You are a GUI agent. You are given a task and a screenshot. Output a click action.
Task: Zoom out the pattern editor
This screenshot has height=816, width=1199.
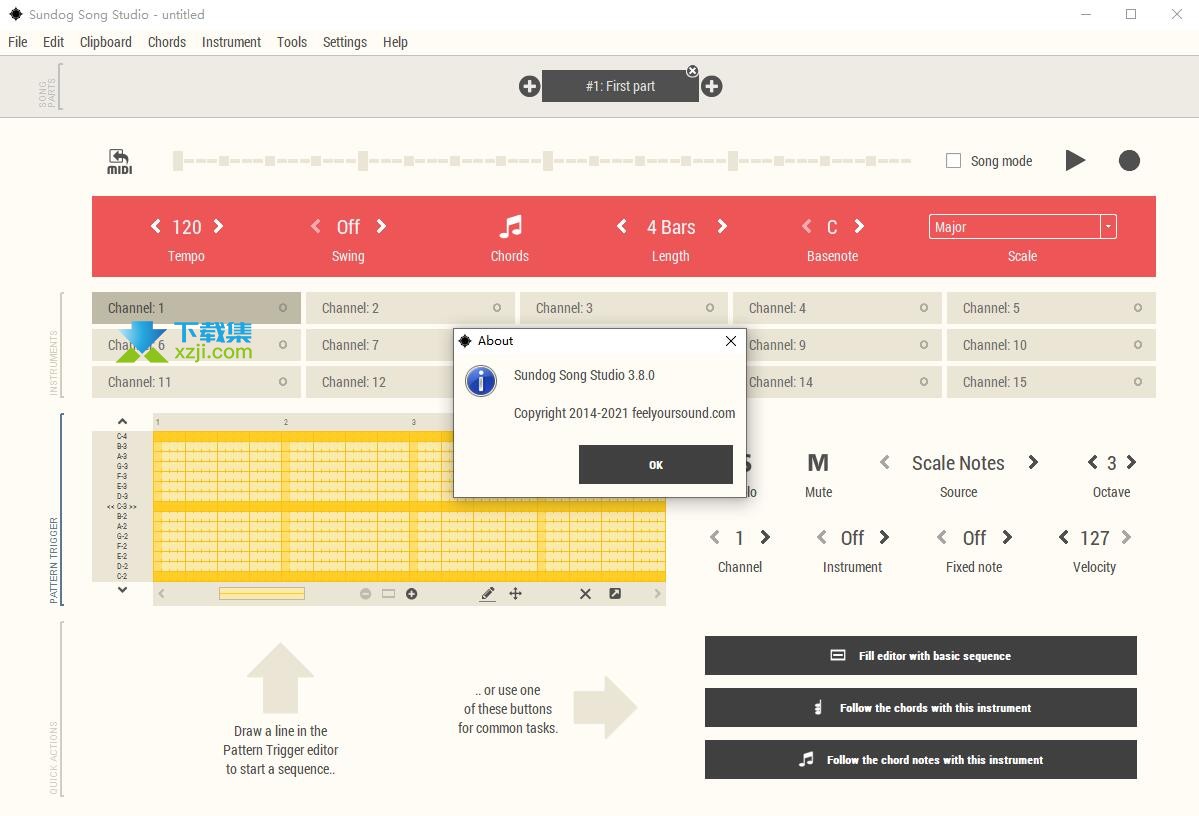(x=366, y=594)
